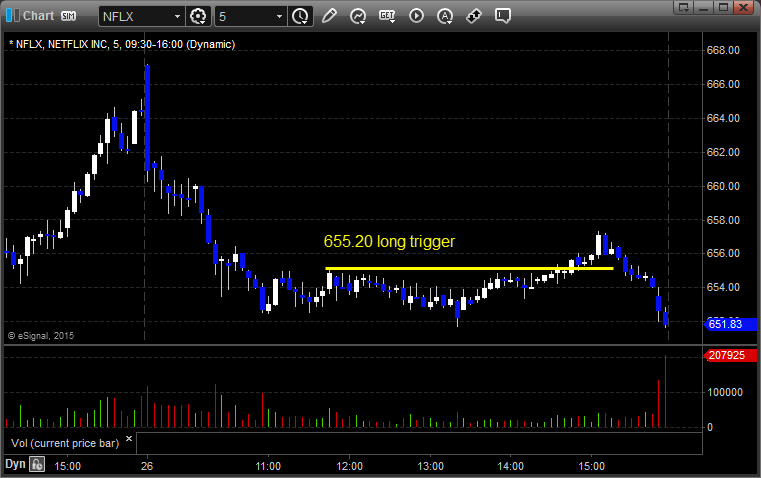Open the alerts circled-A menu
This screenshot has width=761, height=478.
click(445, 16)
